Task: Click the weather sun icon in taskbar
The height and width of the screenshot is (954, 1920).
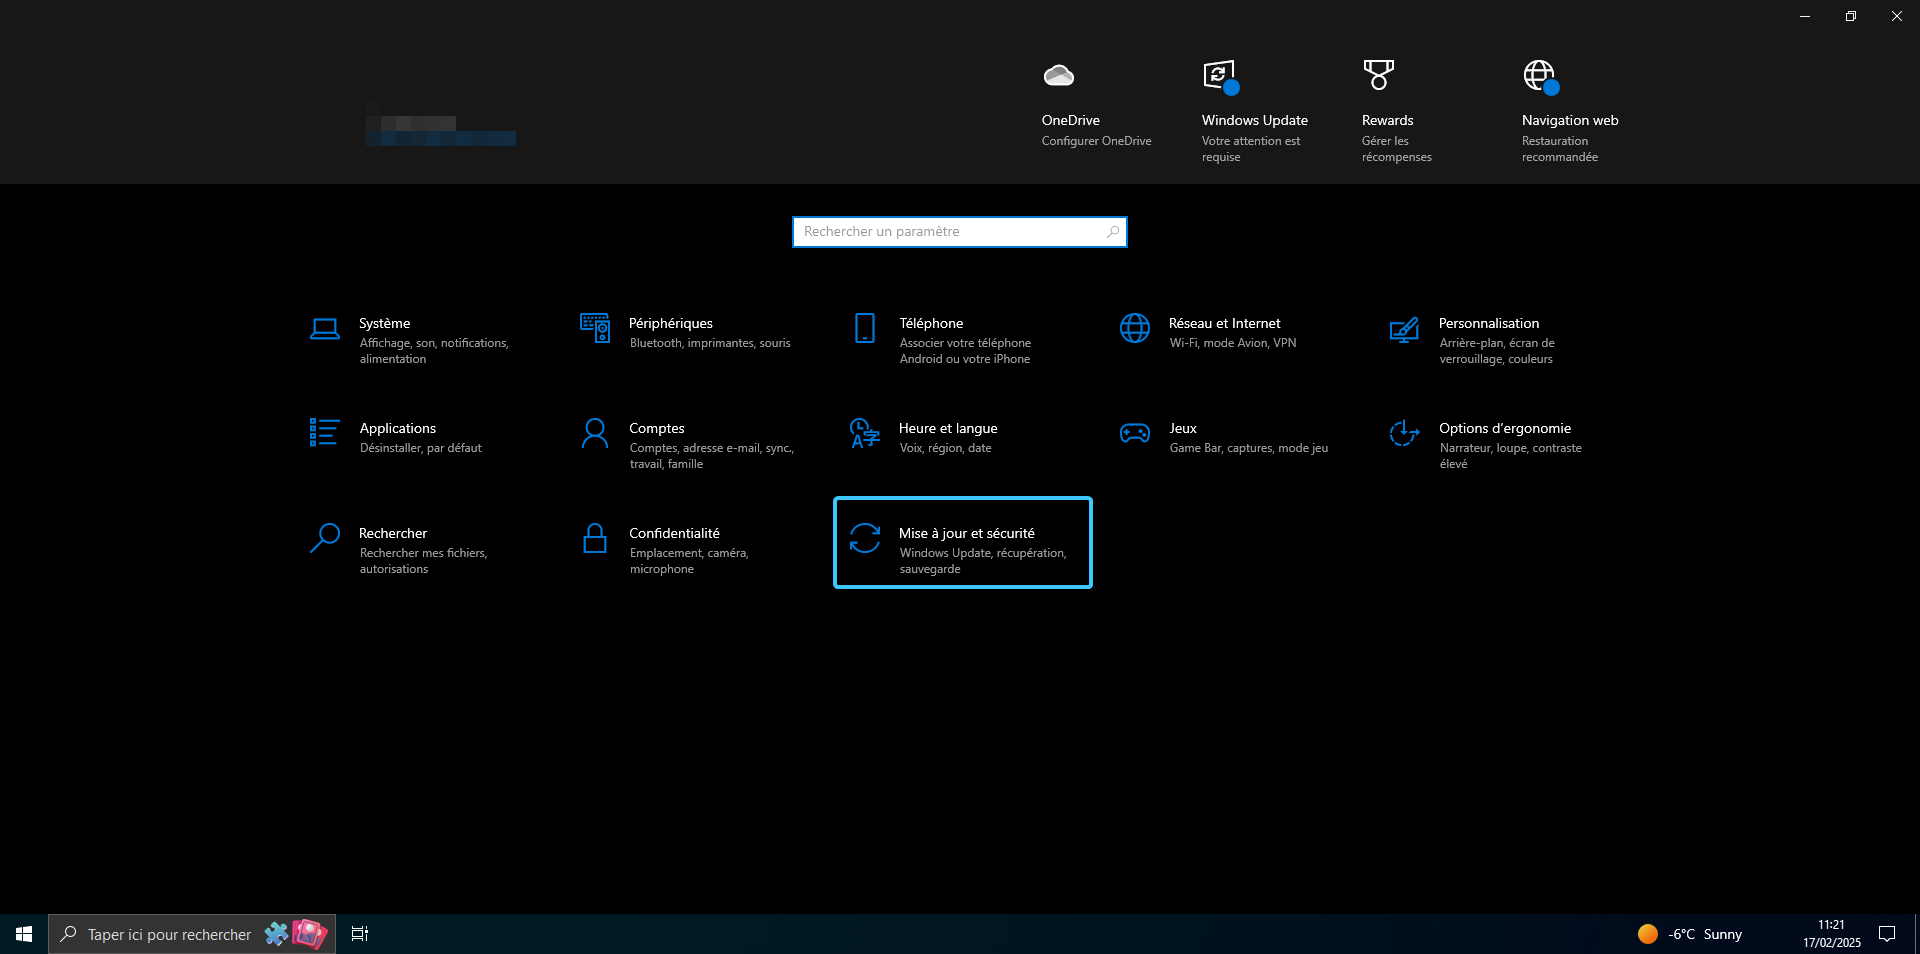Action: (1648, 934)
